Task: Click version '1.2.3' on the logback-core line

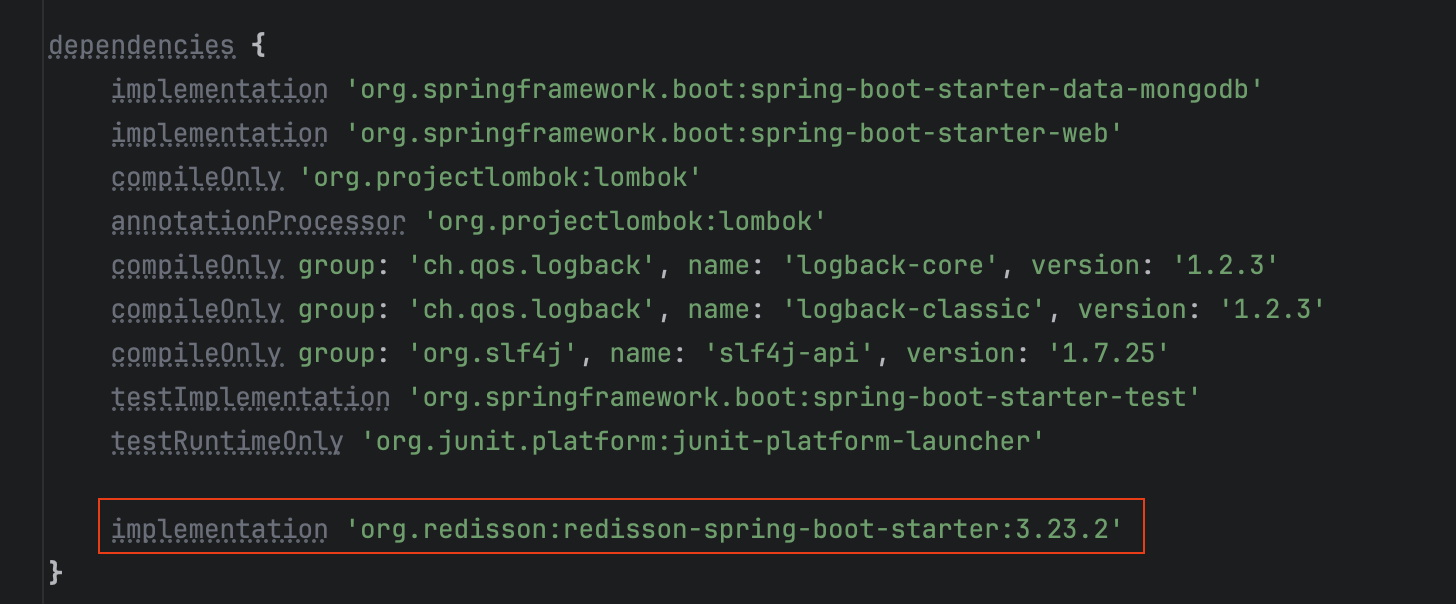Action: click(1225, 266)
